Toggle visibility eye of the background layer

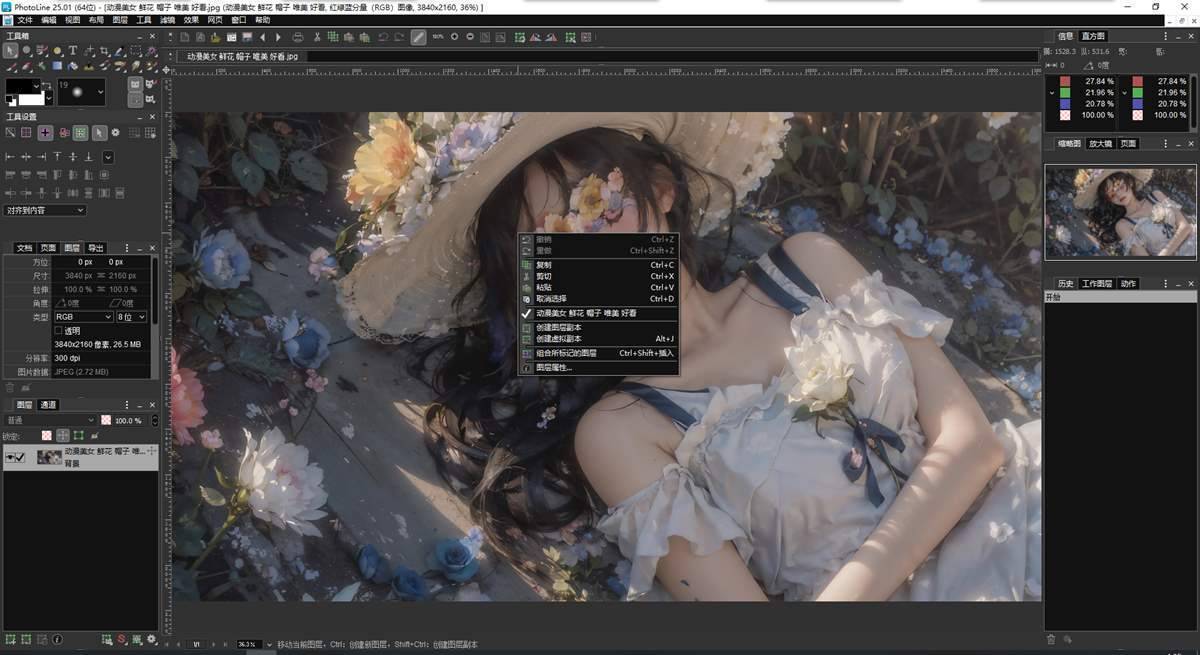click(x=11, y=457)
